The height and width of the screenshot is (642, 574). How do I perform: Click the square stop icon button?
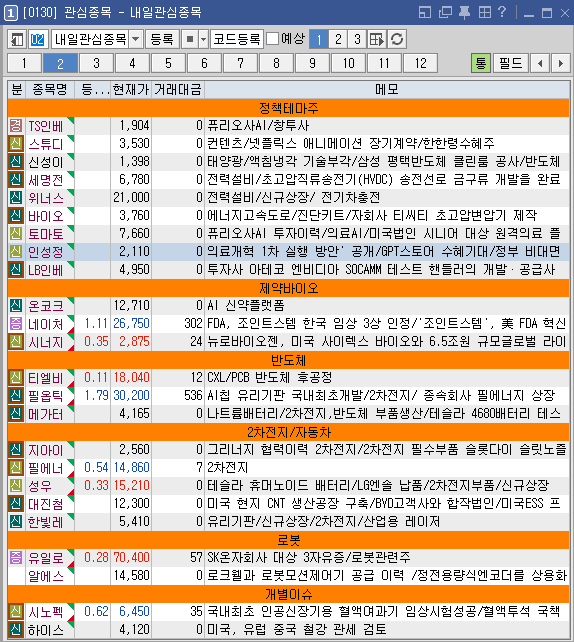190,39
